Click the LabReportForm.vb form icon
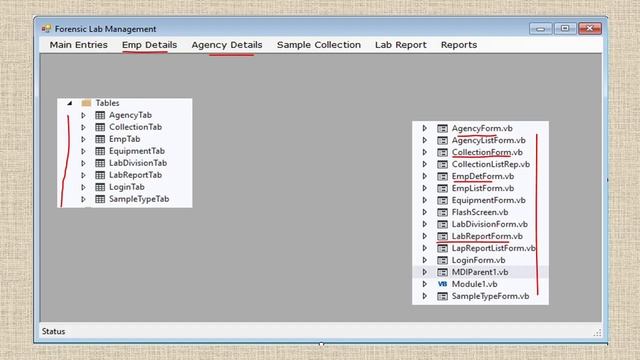This screenshot has width=640, height=360. pos(442,236)
